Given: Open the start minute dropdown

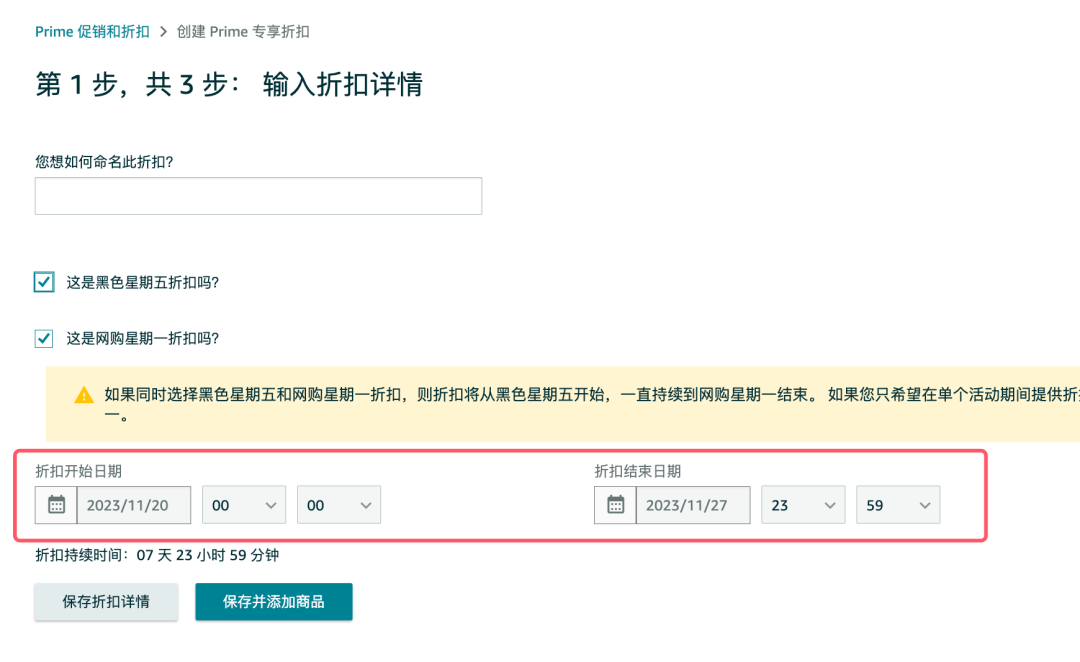Looking at the screenshot, I should click(338, 504).
